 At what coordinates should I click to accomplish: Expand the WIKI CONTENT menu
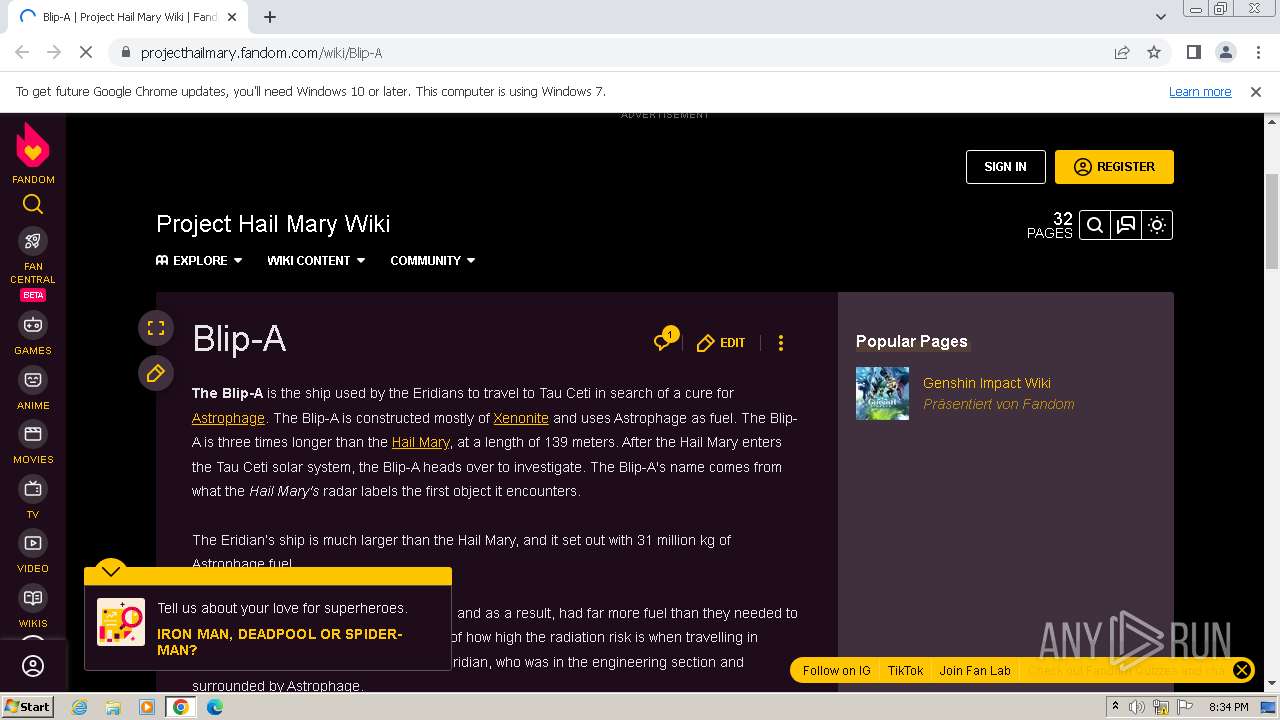tap(316, 260)
